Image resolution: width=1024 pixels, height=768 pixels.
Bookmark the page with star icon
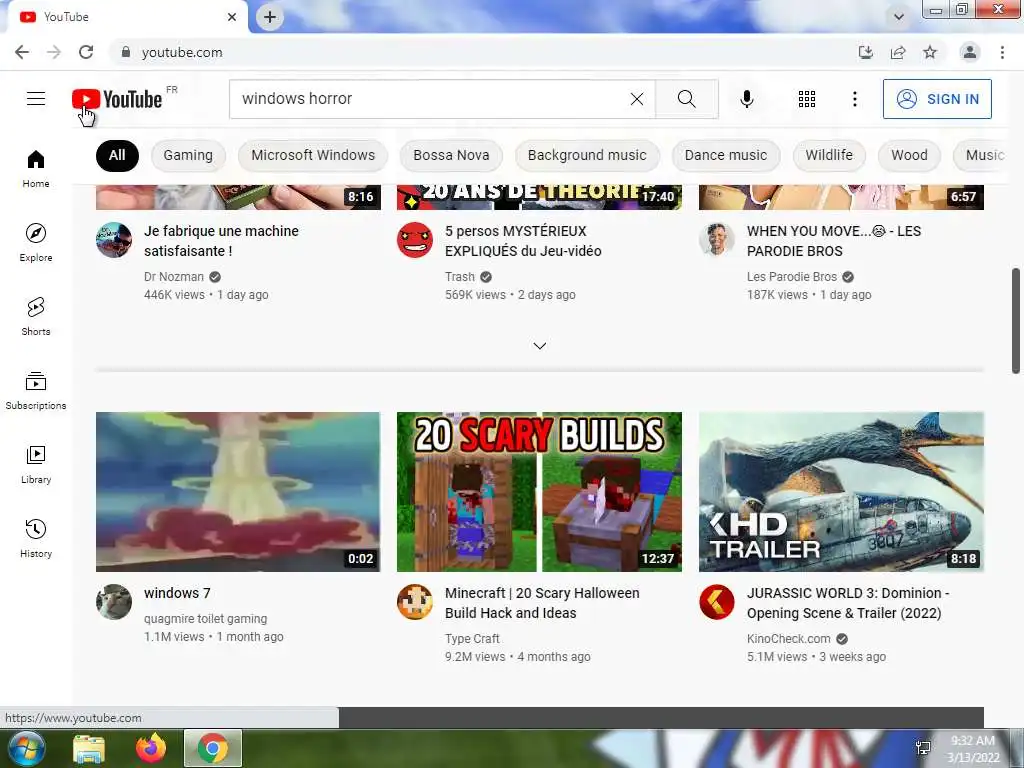coord(930,52)
